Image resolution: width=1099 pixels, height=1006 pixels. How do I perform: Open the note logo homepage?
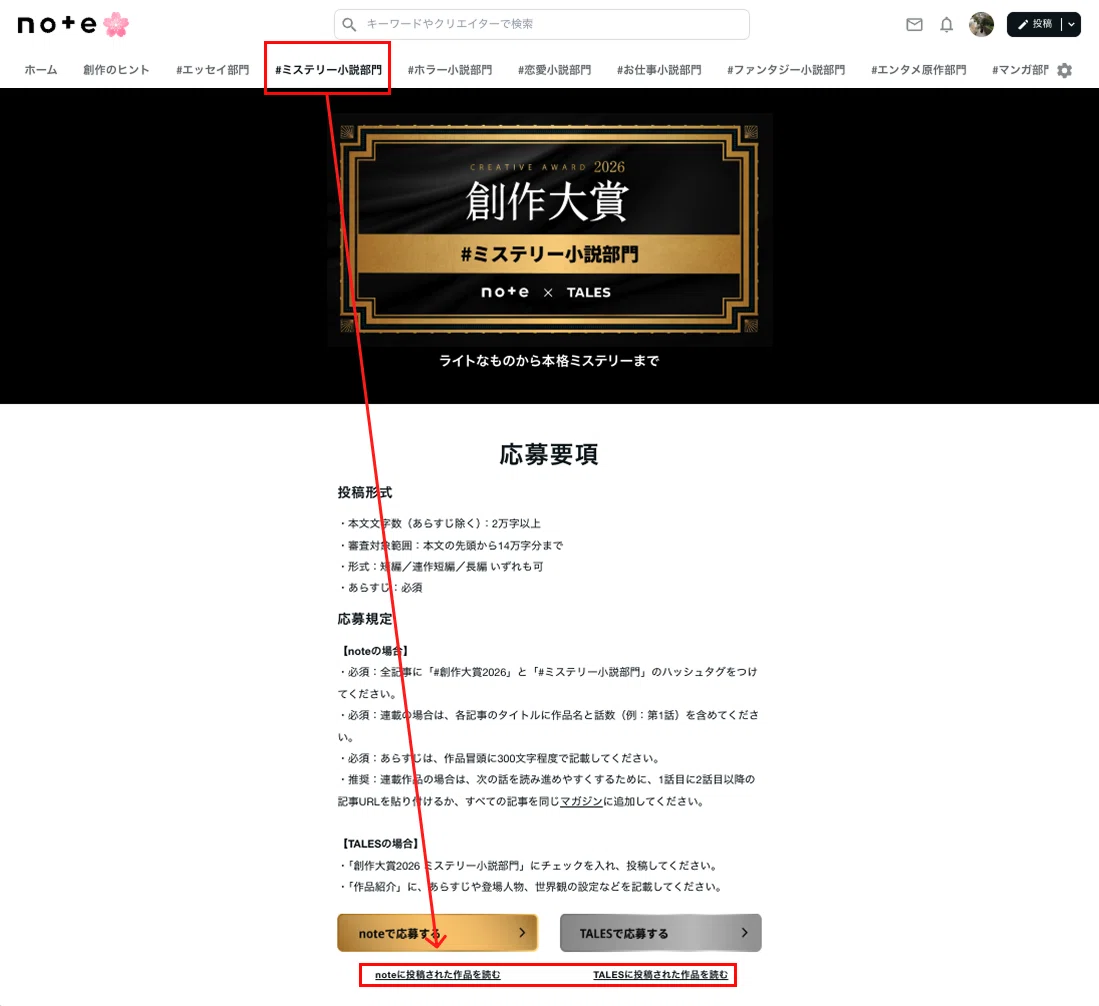click(x=57, y=25)
